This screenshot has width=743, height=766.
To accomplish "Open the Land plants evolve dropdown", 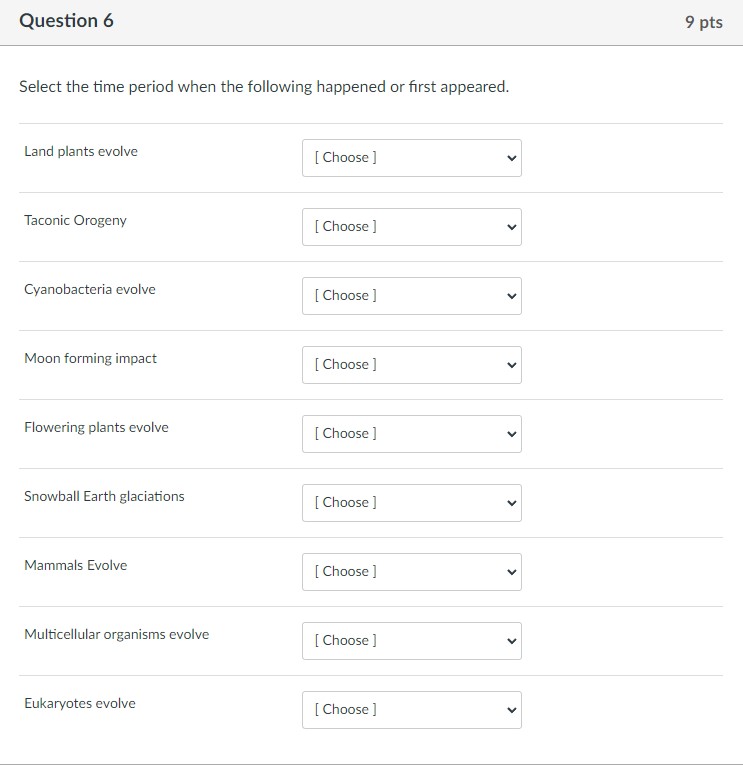I will [411, 158].
